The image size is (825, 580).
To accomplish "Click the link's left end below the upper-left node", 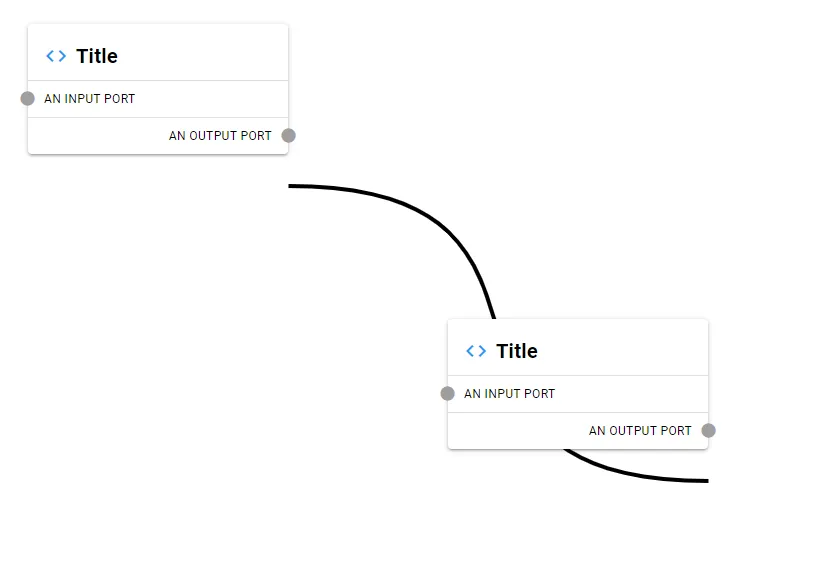I will [x=292, y=186].
